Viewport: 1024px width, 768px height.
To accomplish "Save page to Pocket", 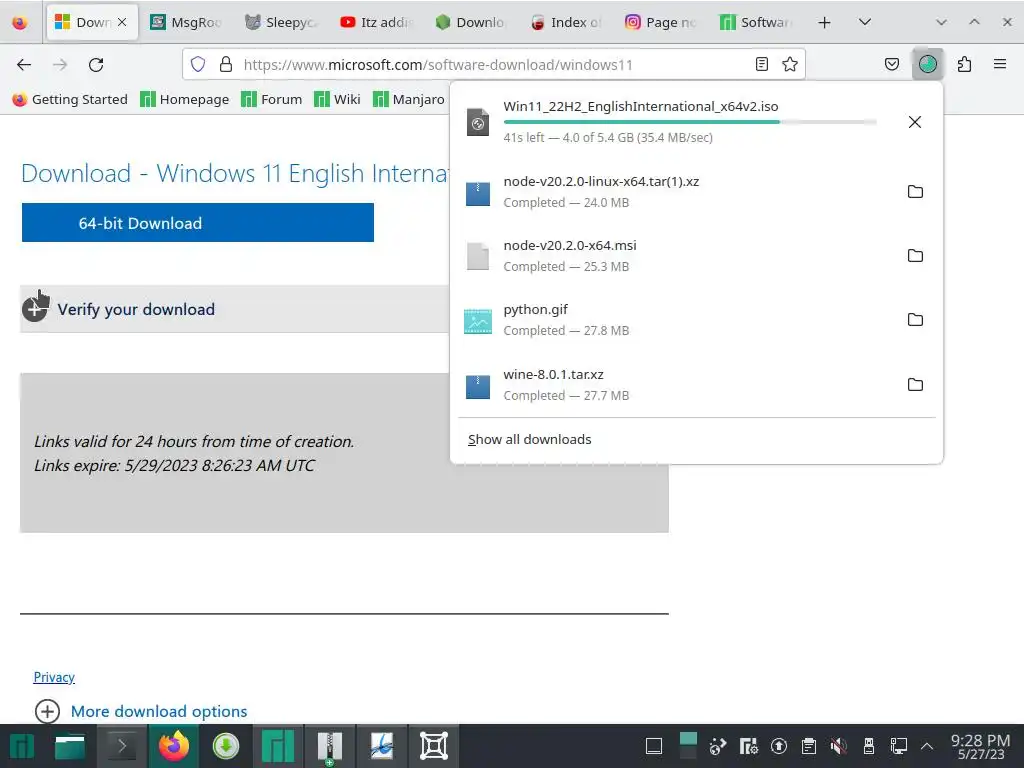I will (x=891, y=64).
